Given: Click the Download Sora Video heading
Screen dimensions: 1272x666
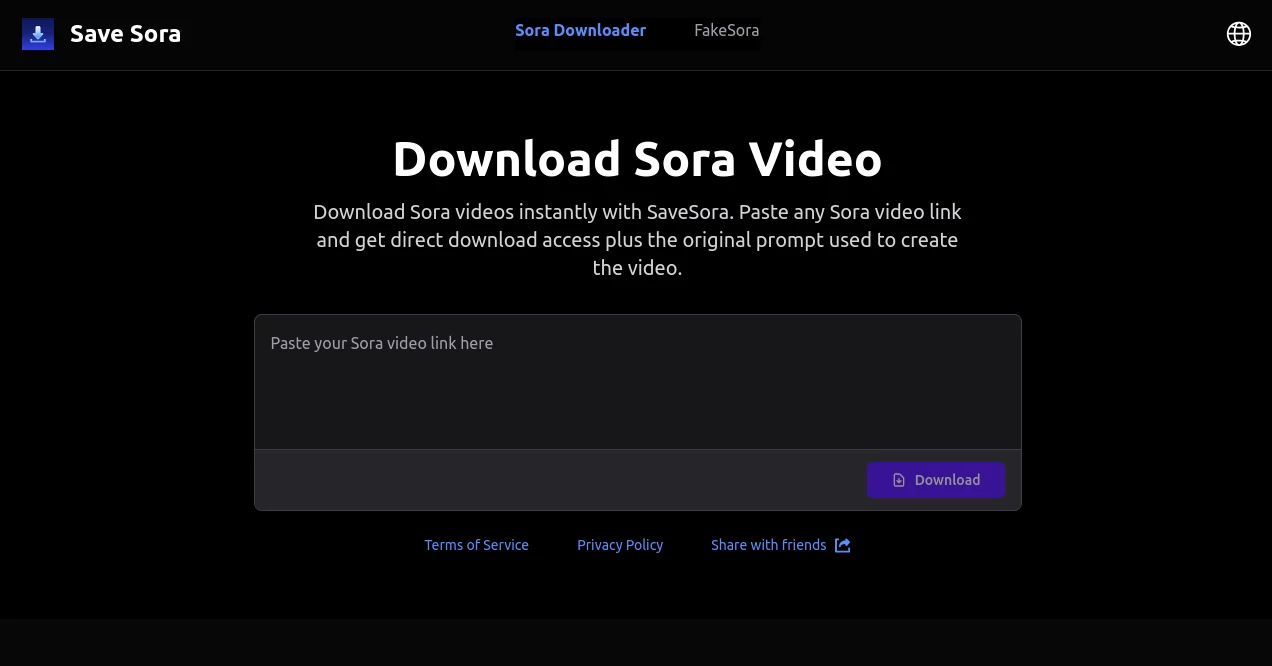Looking at the screenshot, I should (x=638, y=158).
